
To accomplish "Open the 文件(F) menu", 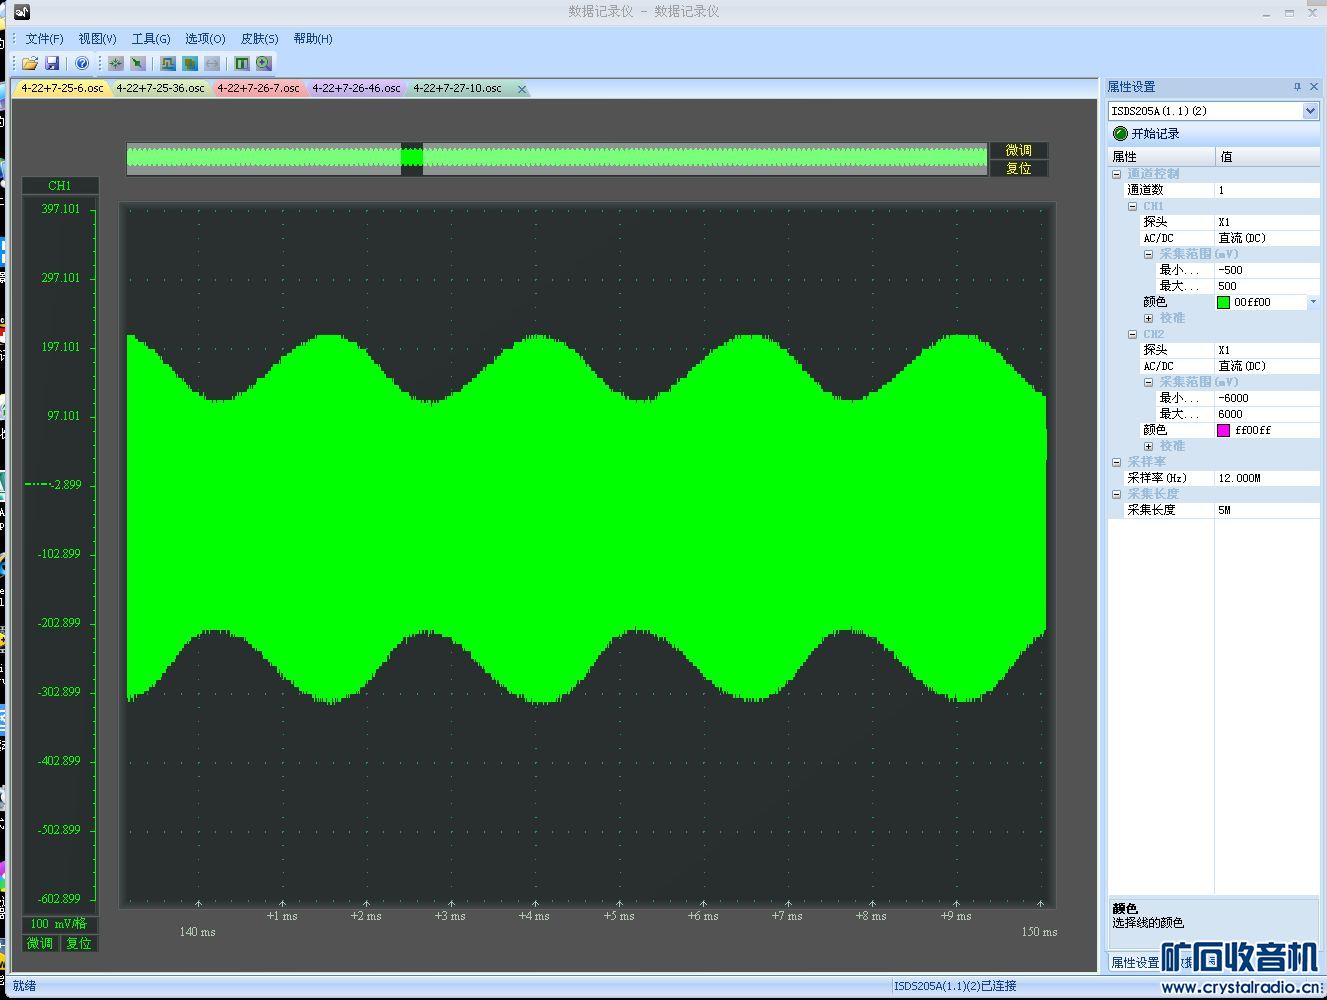I will point(44,39).
